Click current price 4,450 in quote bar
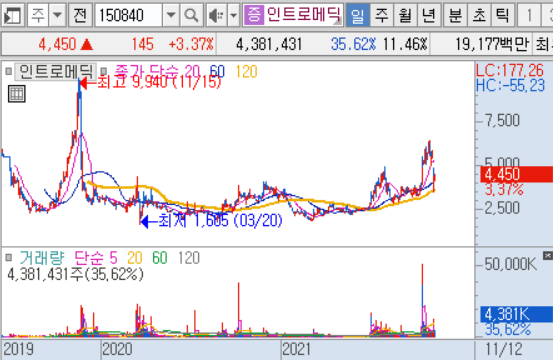Screen dimensions: 553x360 click(57, 44)
